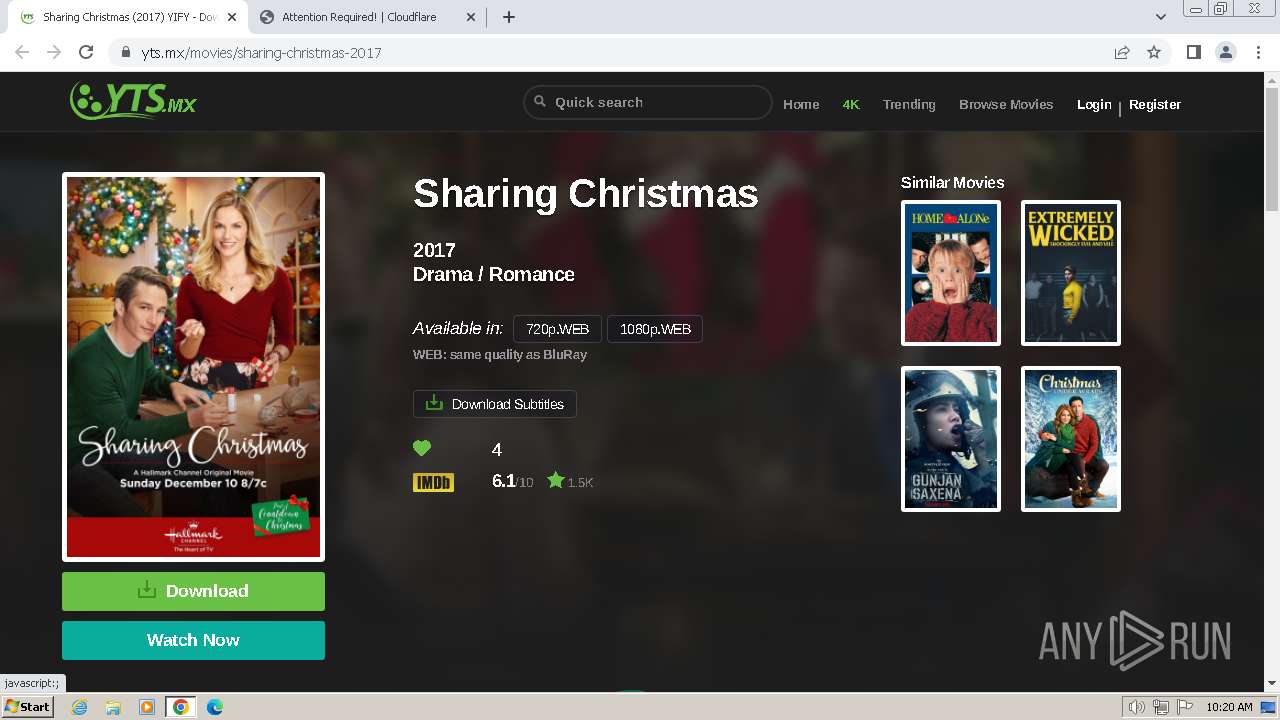Click Download Subtitles button

tap(495, 404)
